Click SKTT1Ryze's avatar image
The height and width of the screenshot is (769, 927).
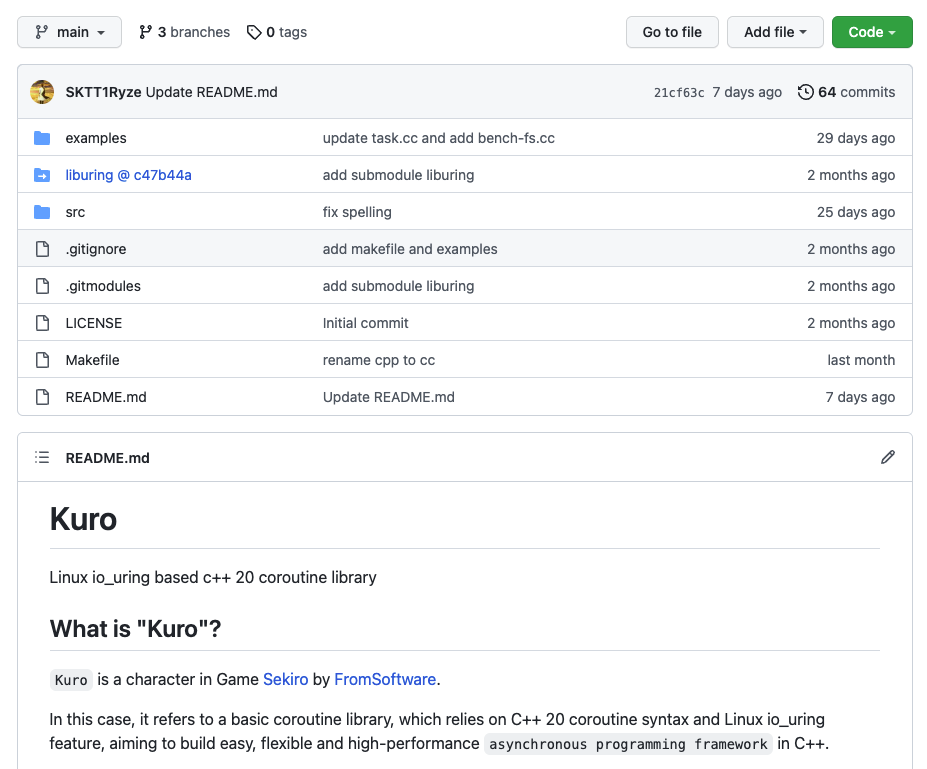(x=42, y=92)
